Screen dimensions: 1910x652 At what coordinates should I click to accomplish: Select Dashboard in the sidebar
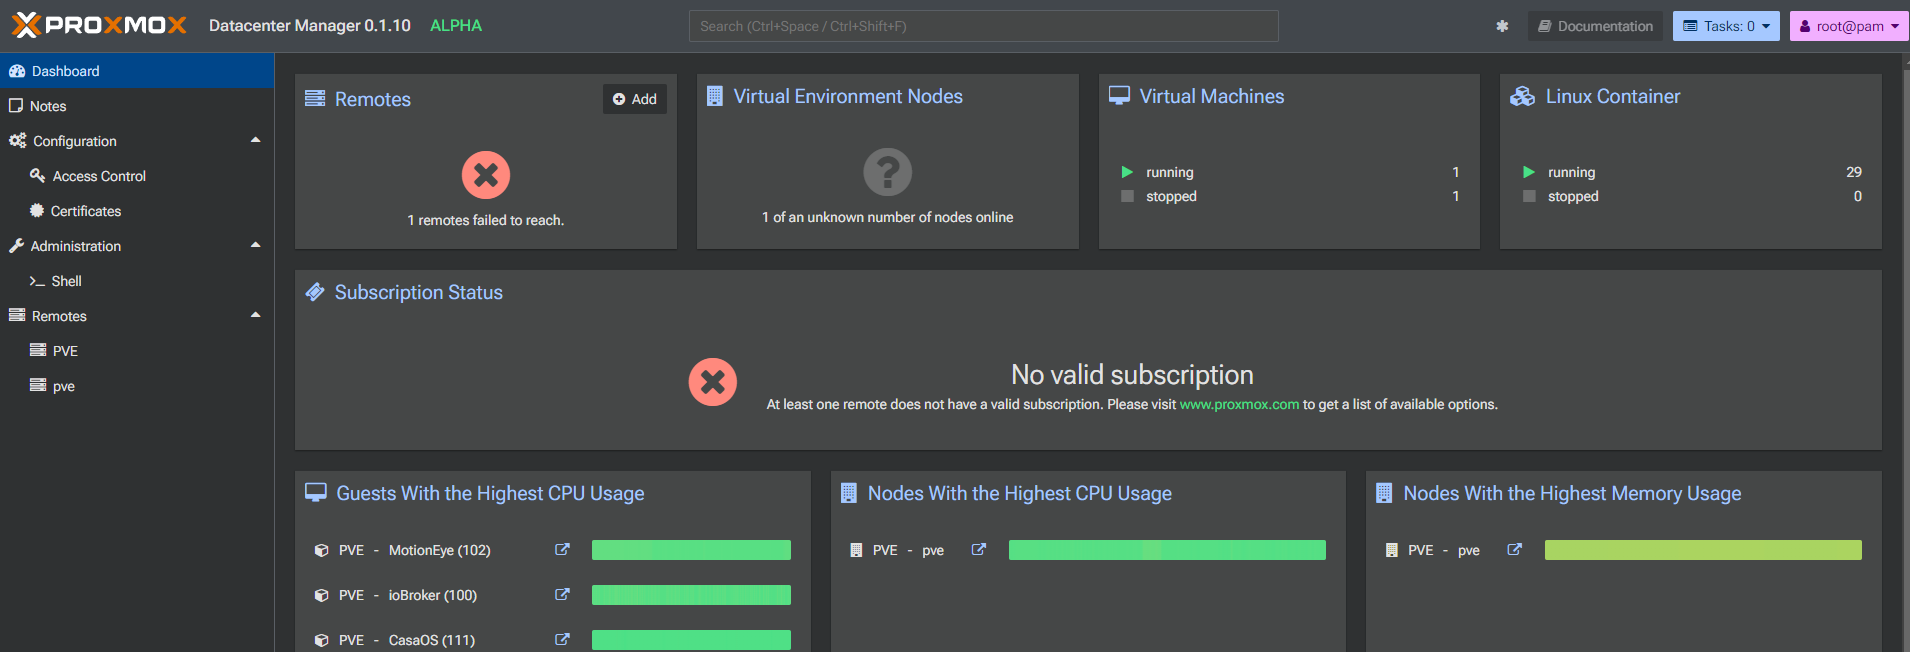(x=137, y=71)
